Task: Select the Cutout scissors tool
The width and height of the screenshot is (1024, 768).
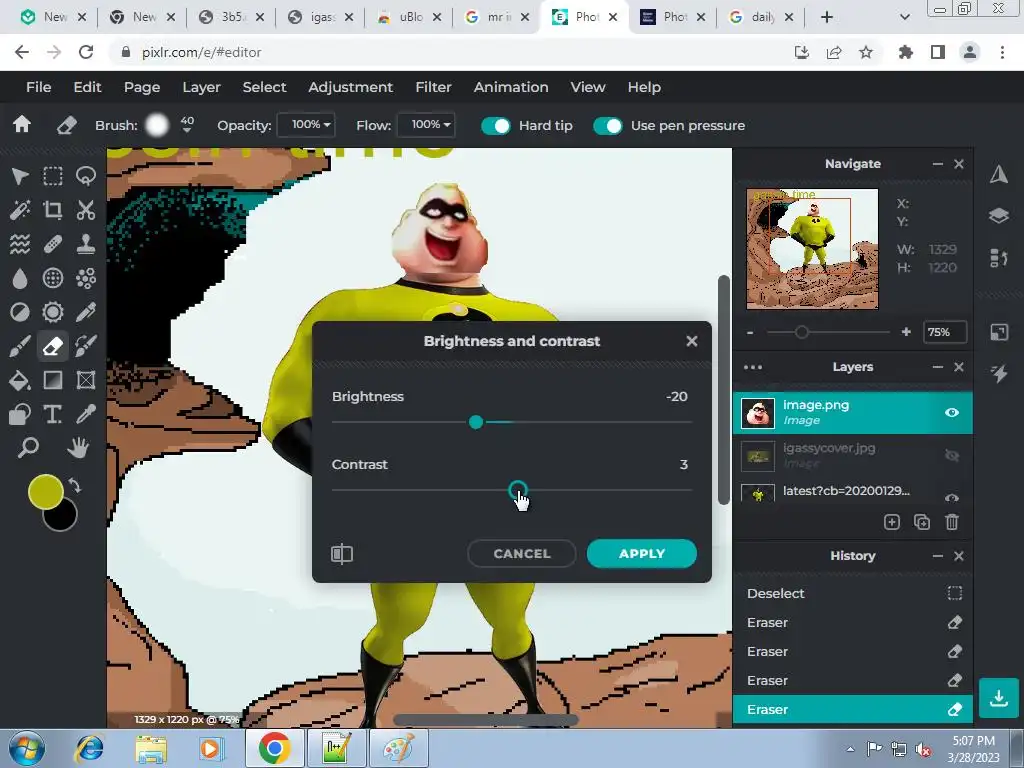Action: tap(86, 210)
